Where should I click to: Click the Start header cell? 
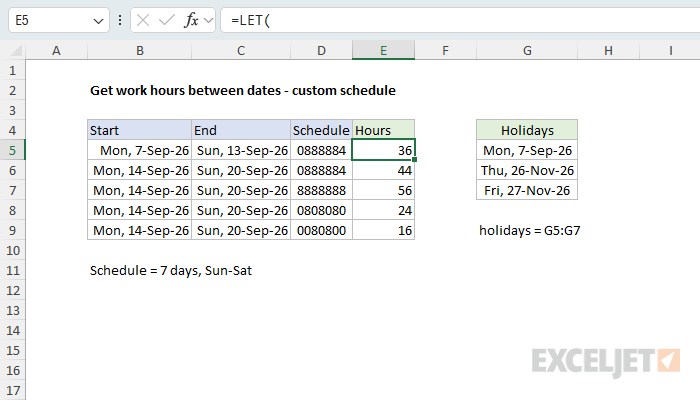coord(140,130)
